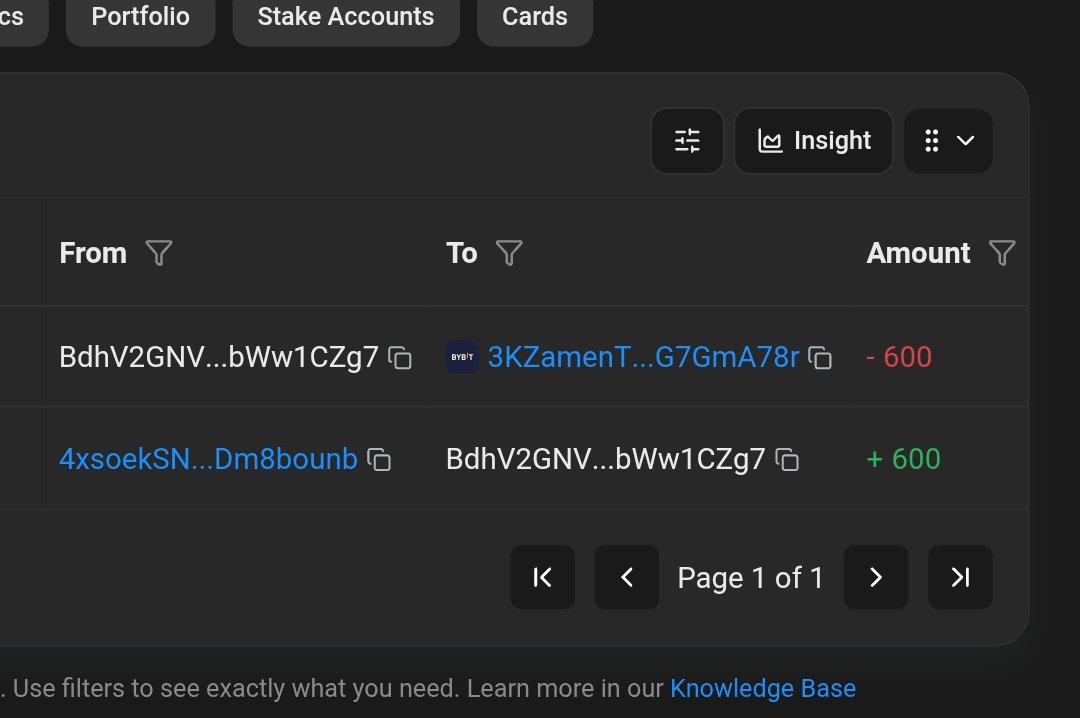Go to the last page
The image size is (1080, 718).
(960, 577)
